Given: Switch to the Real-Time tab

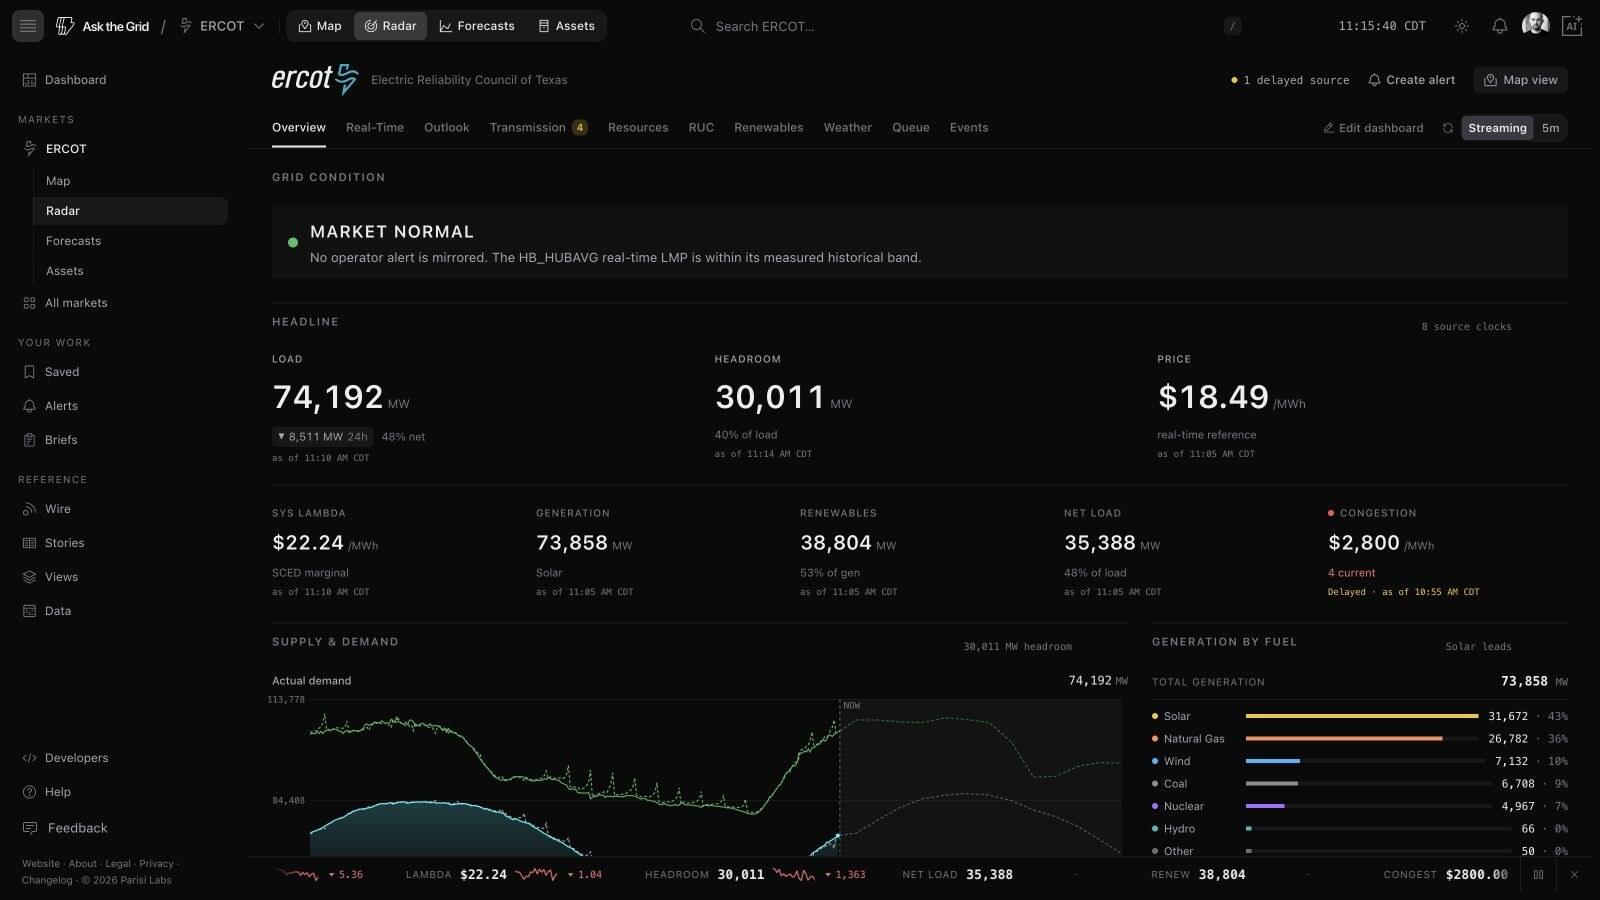Looking at the screenshot, I should (375, 128).
